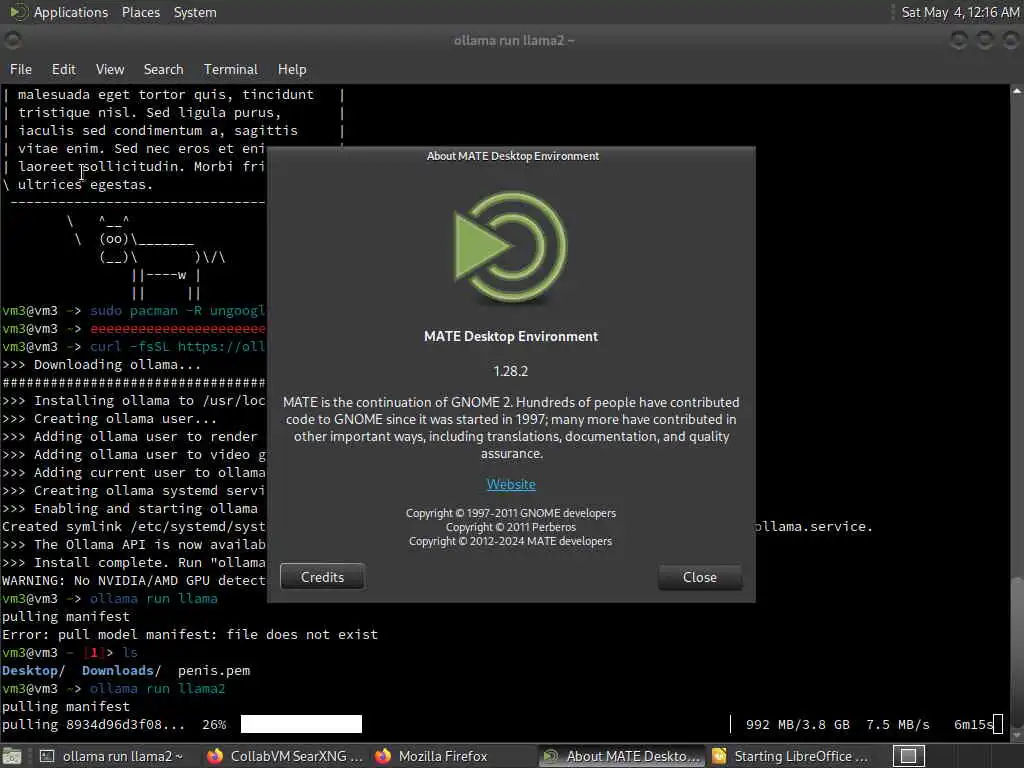Open the terminal Edit menu
The image size is (1024, 768).
tap(63, 69)
